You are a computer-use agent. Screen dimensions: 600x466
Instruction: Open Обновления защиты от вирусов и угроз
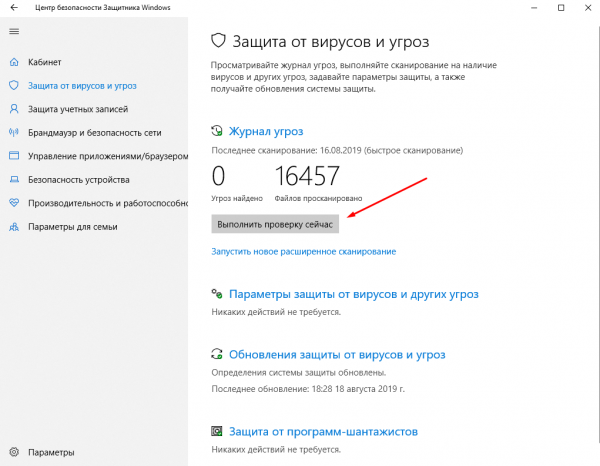point(337,355)
